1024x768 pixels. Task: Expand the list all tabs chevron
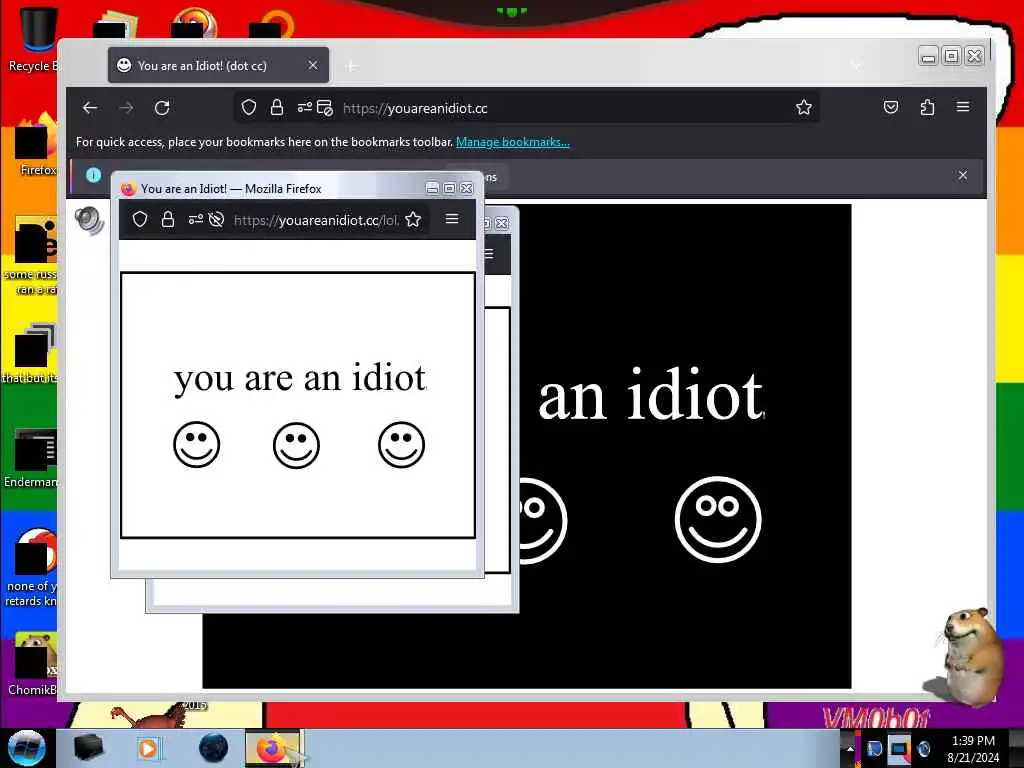point(856,65)
